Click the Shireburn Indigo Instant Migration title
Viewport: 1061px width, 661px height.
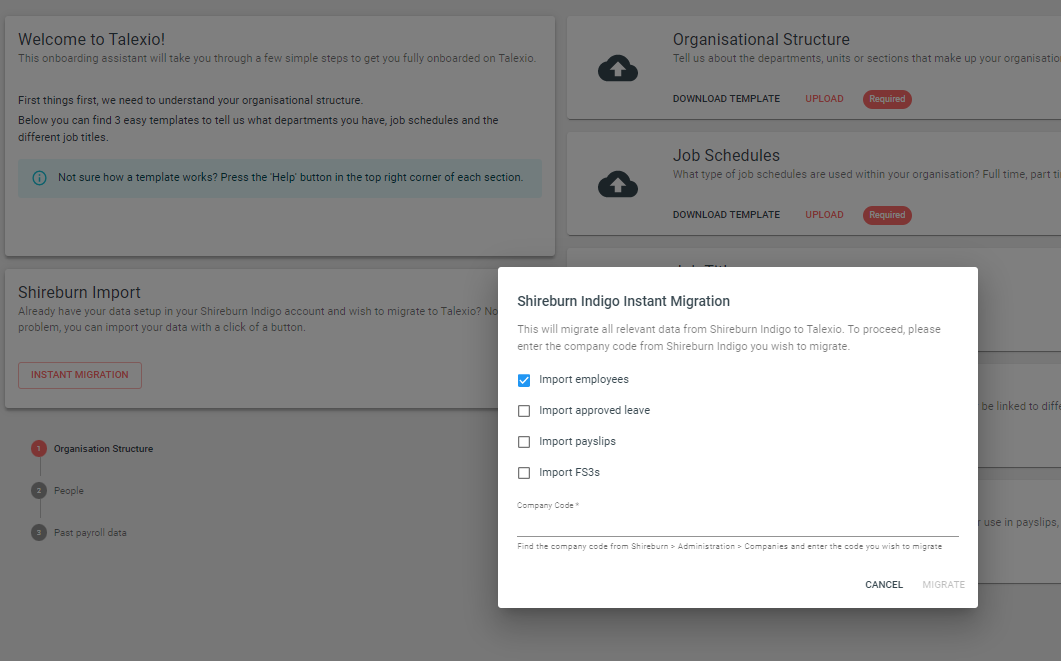(623, 302)
